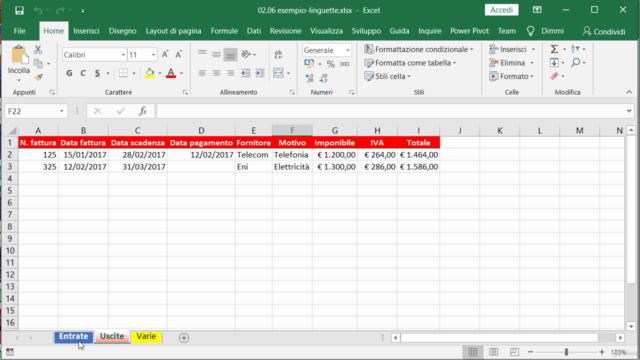This screenshot has width=640, height=360.
Task: Toggle middle vertical alignment
Action: point(216,54)
